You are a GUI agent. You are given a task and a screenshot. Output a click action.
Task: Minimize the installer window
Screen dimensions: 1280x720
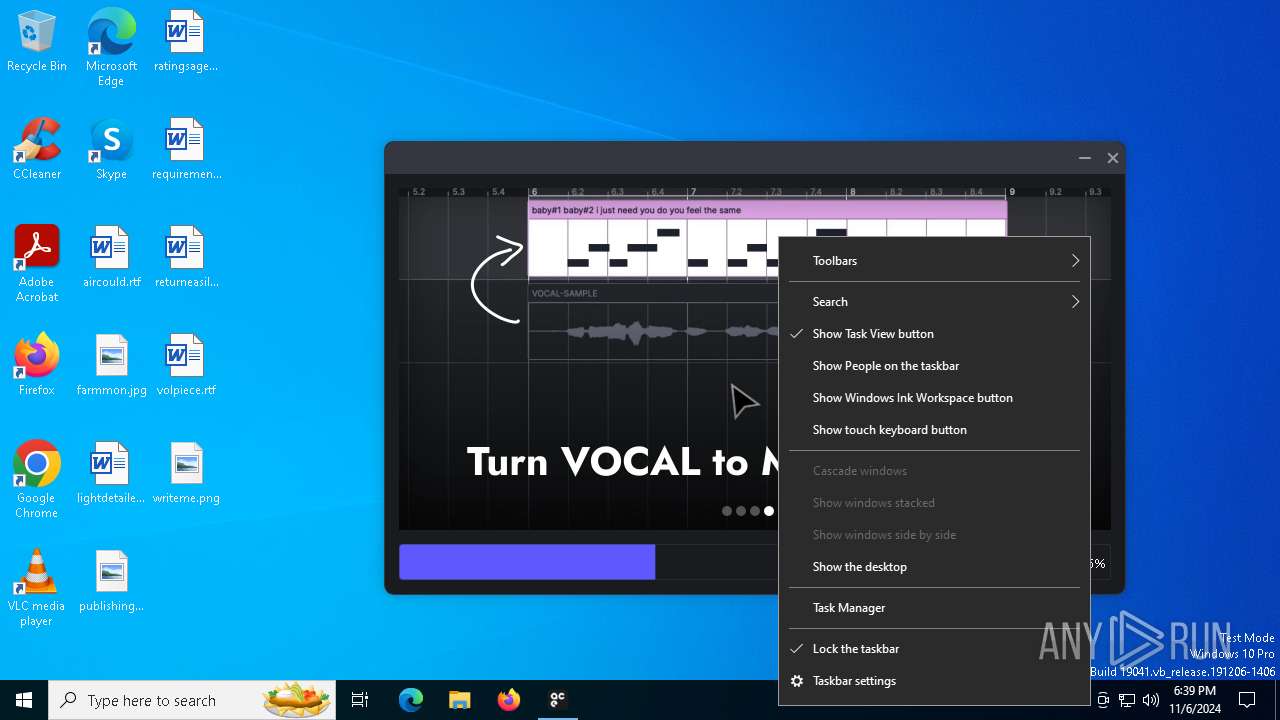[x=1084, y=158]
